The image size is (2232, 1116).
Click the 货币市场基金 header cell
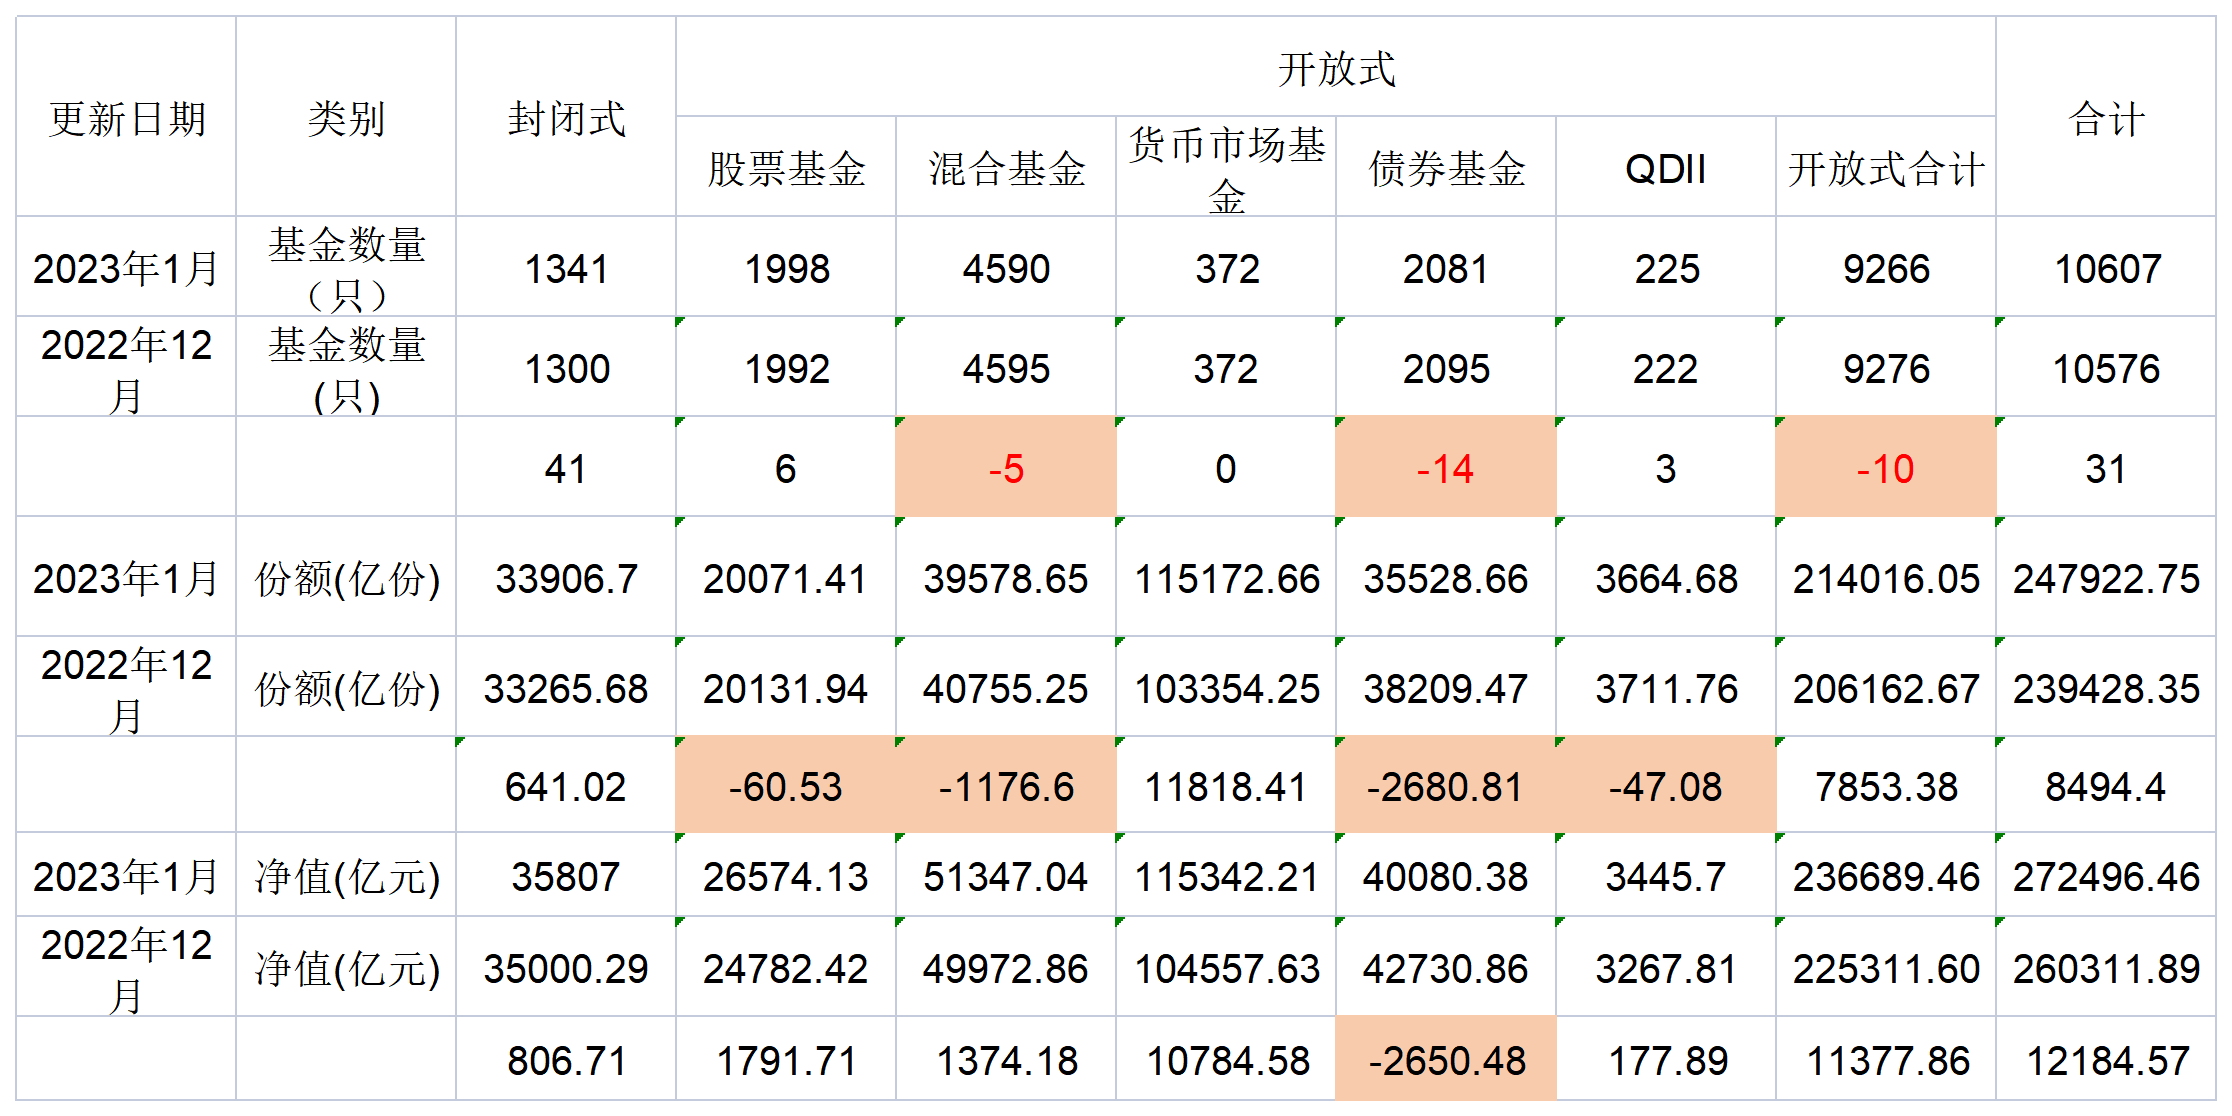click(x=1226, y=168)
